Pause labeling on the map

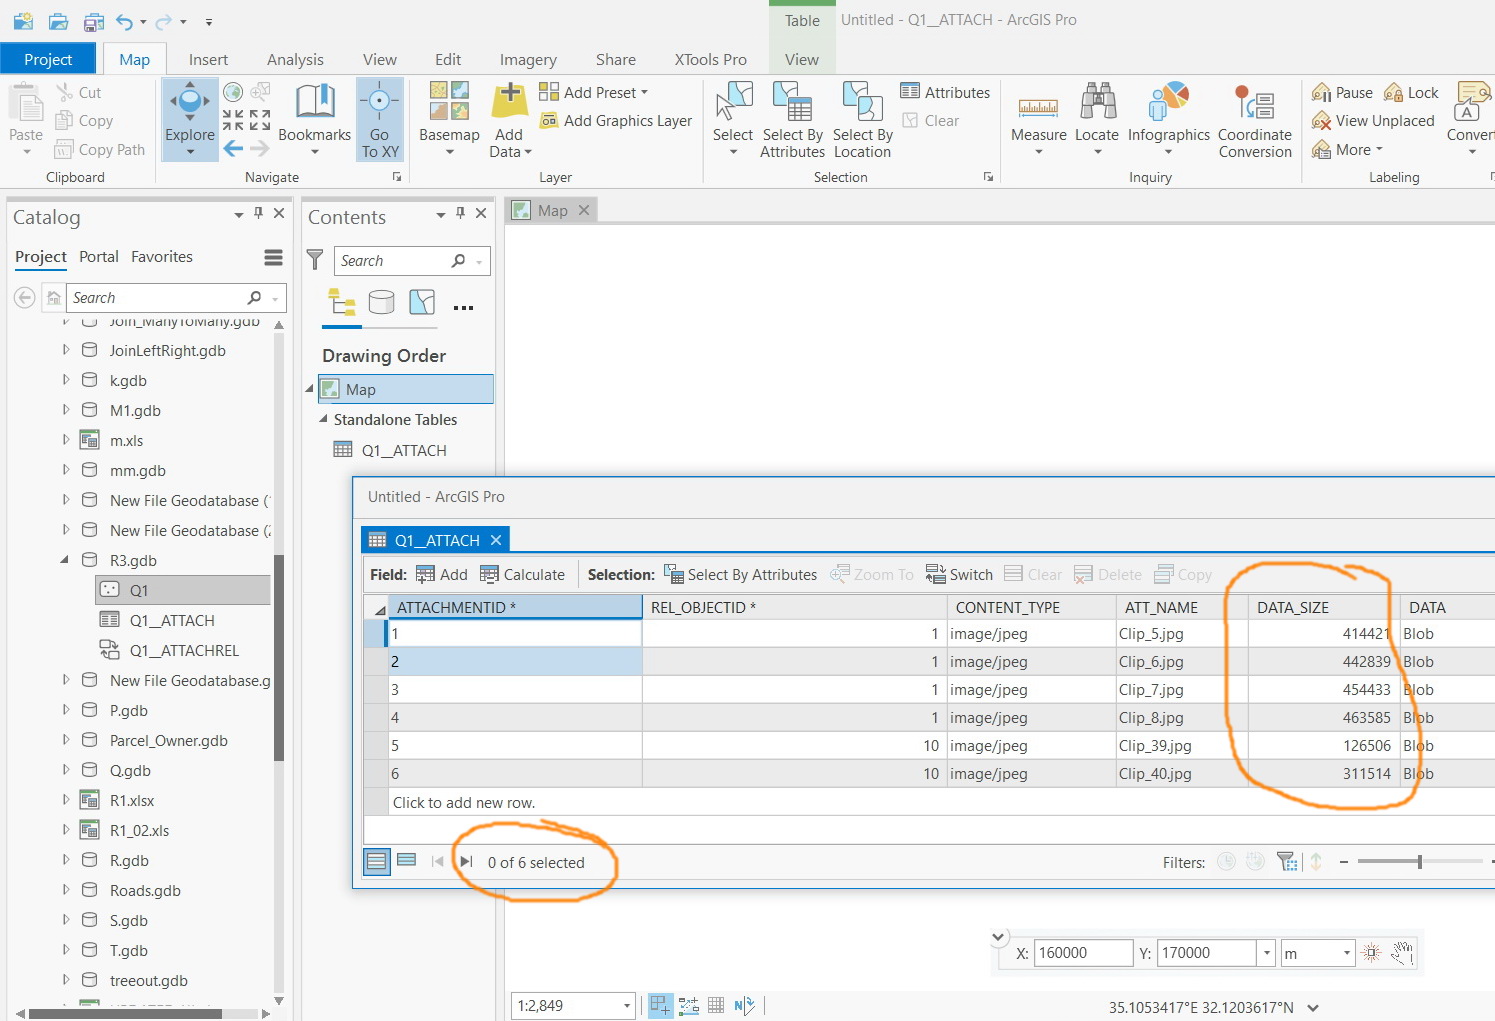[x=1342, y=91]
